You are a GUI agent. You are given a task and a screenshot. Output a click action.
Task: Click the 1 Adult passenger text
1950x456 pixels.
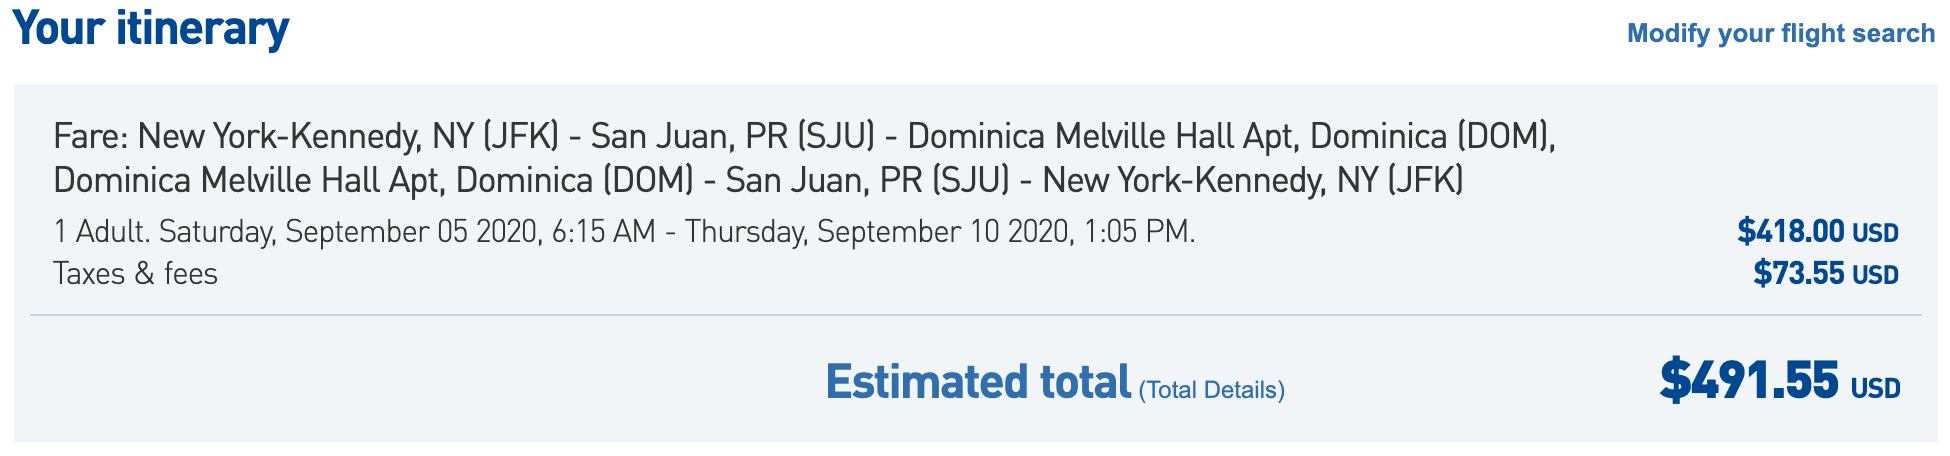click(x=101, y=232)
